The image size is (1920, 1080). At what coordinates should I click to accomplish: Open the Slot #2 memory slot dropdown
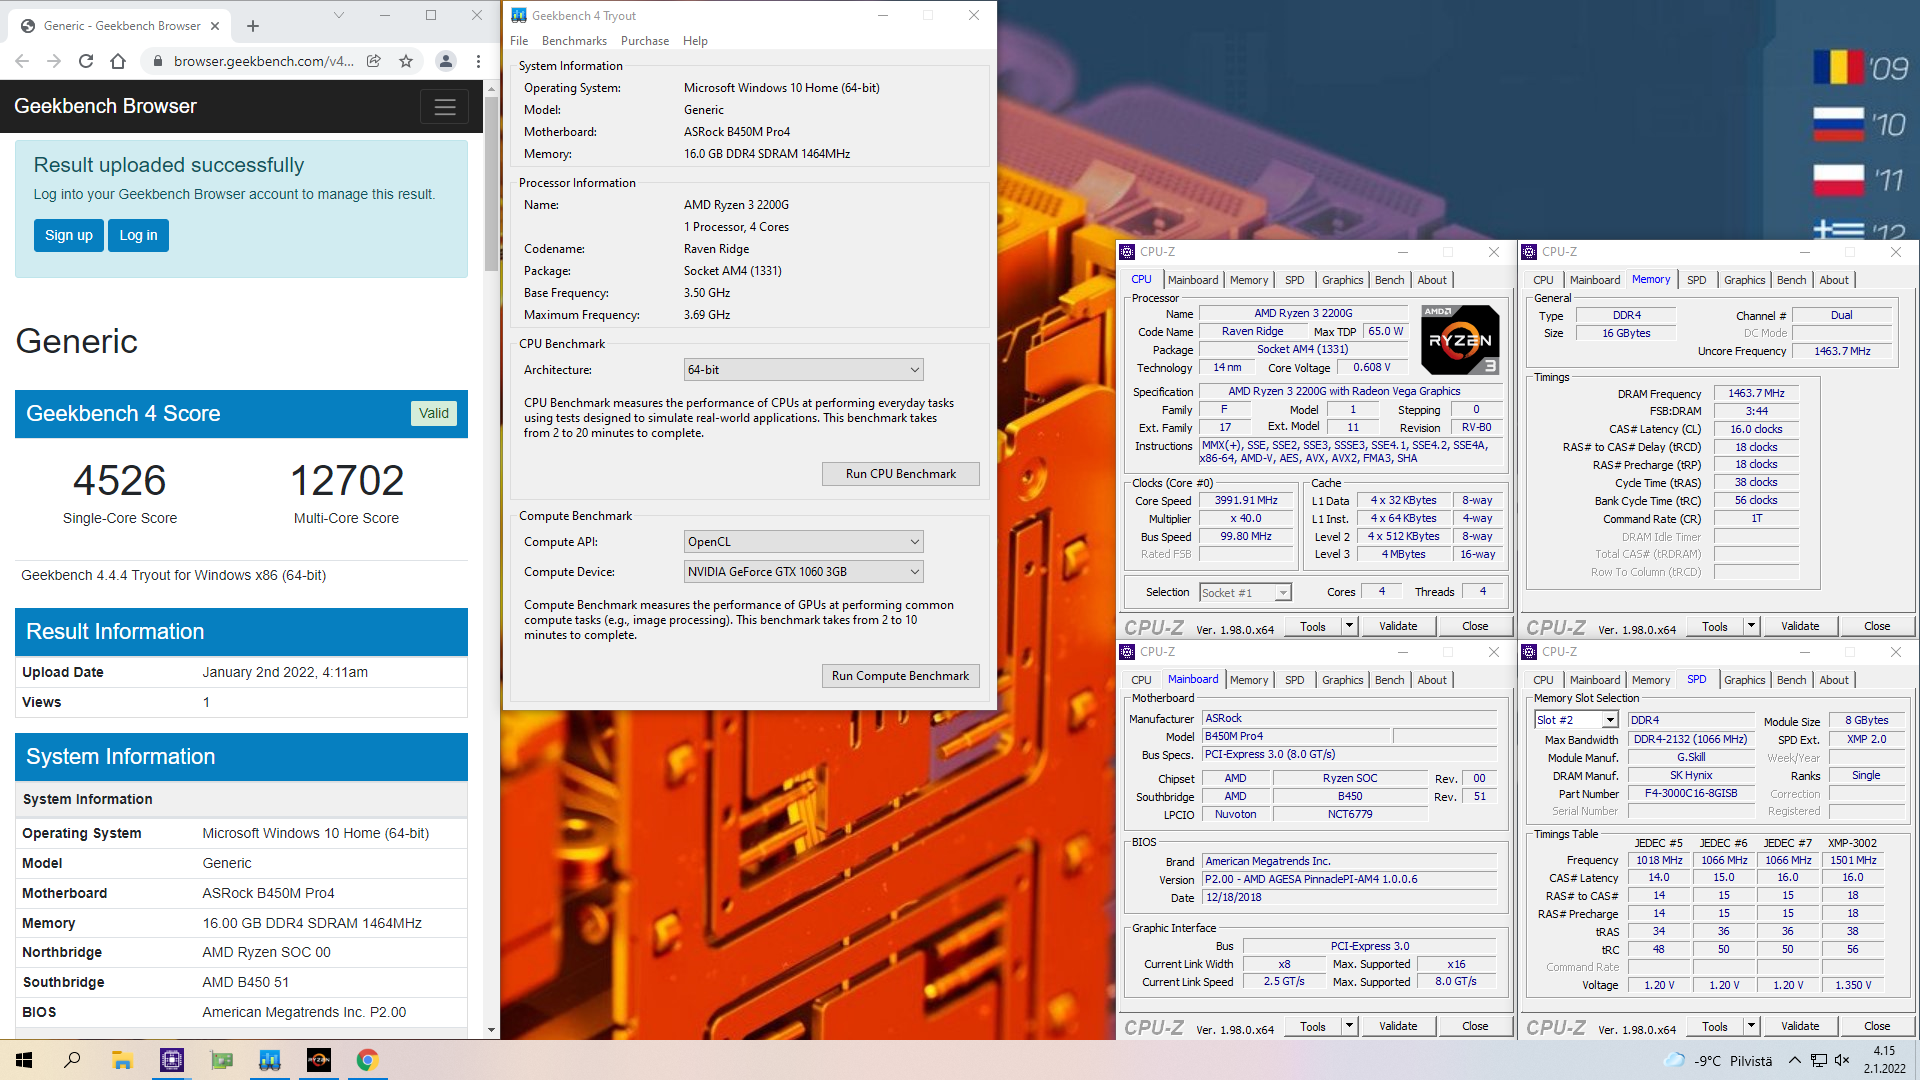1576,720
